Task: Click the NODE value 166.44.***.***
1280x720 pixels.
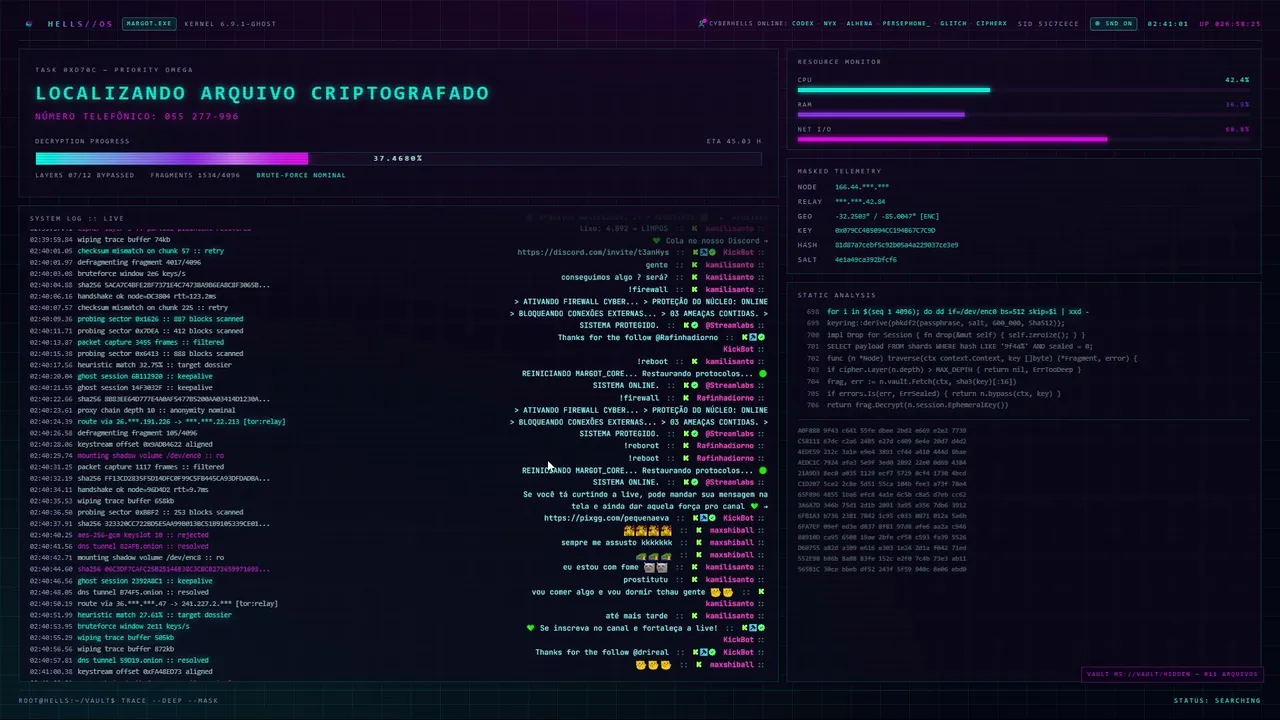Action: point(862,187)
